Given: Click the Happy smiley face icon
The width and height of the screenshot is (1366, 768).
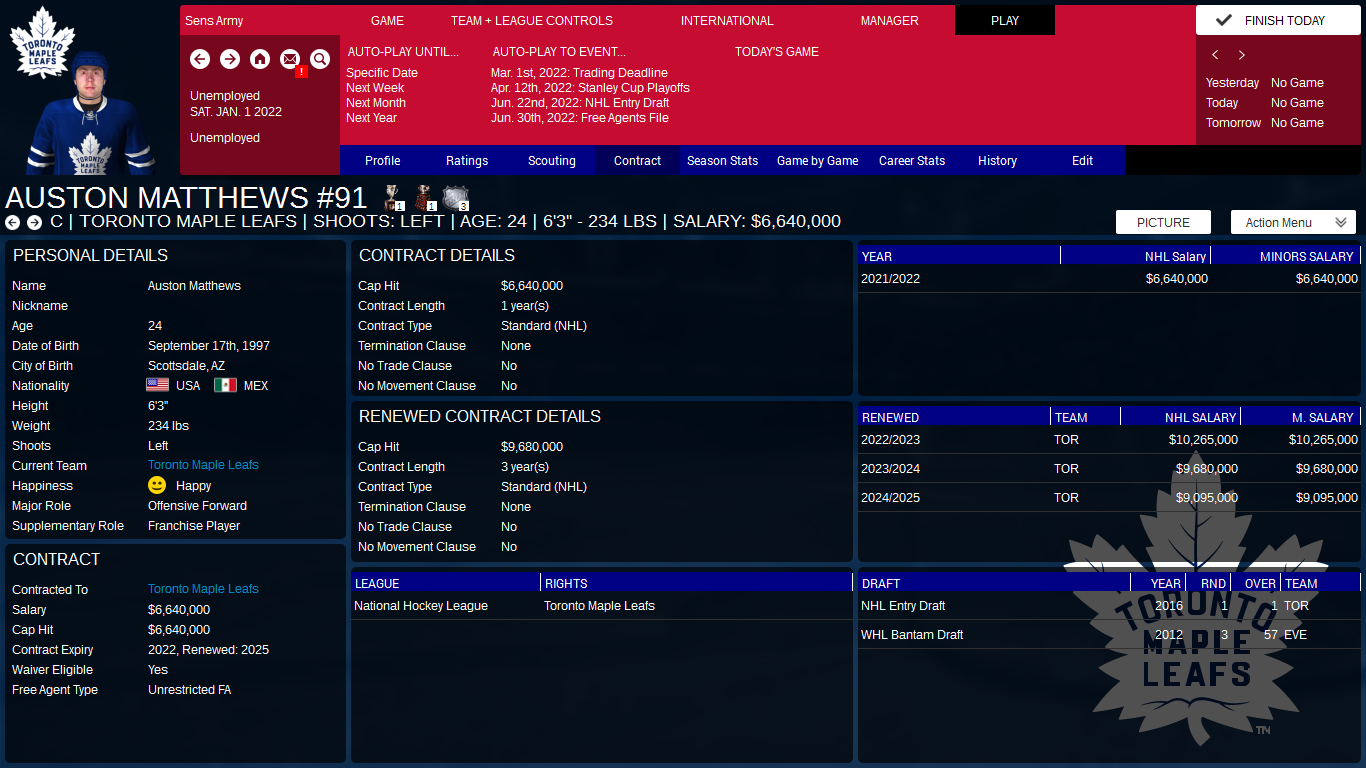Looking at the screenshot, I should 157,485.
